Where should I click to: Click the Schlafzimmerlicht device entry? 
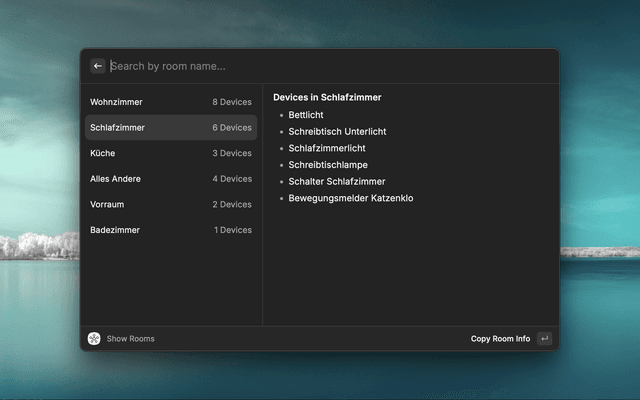pos(327,148)
